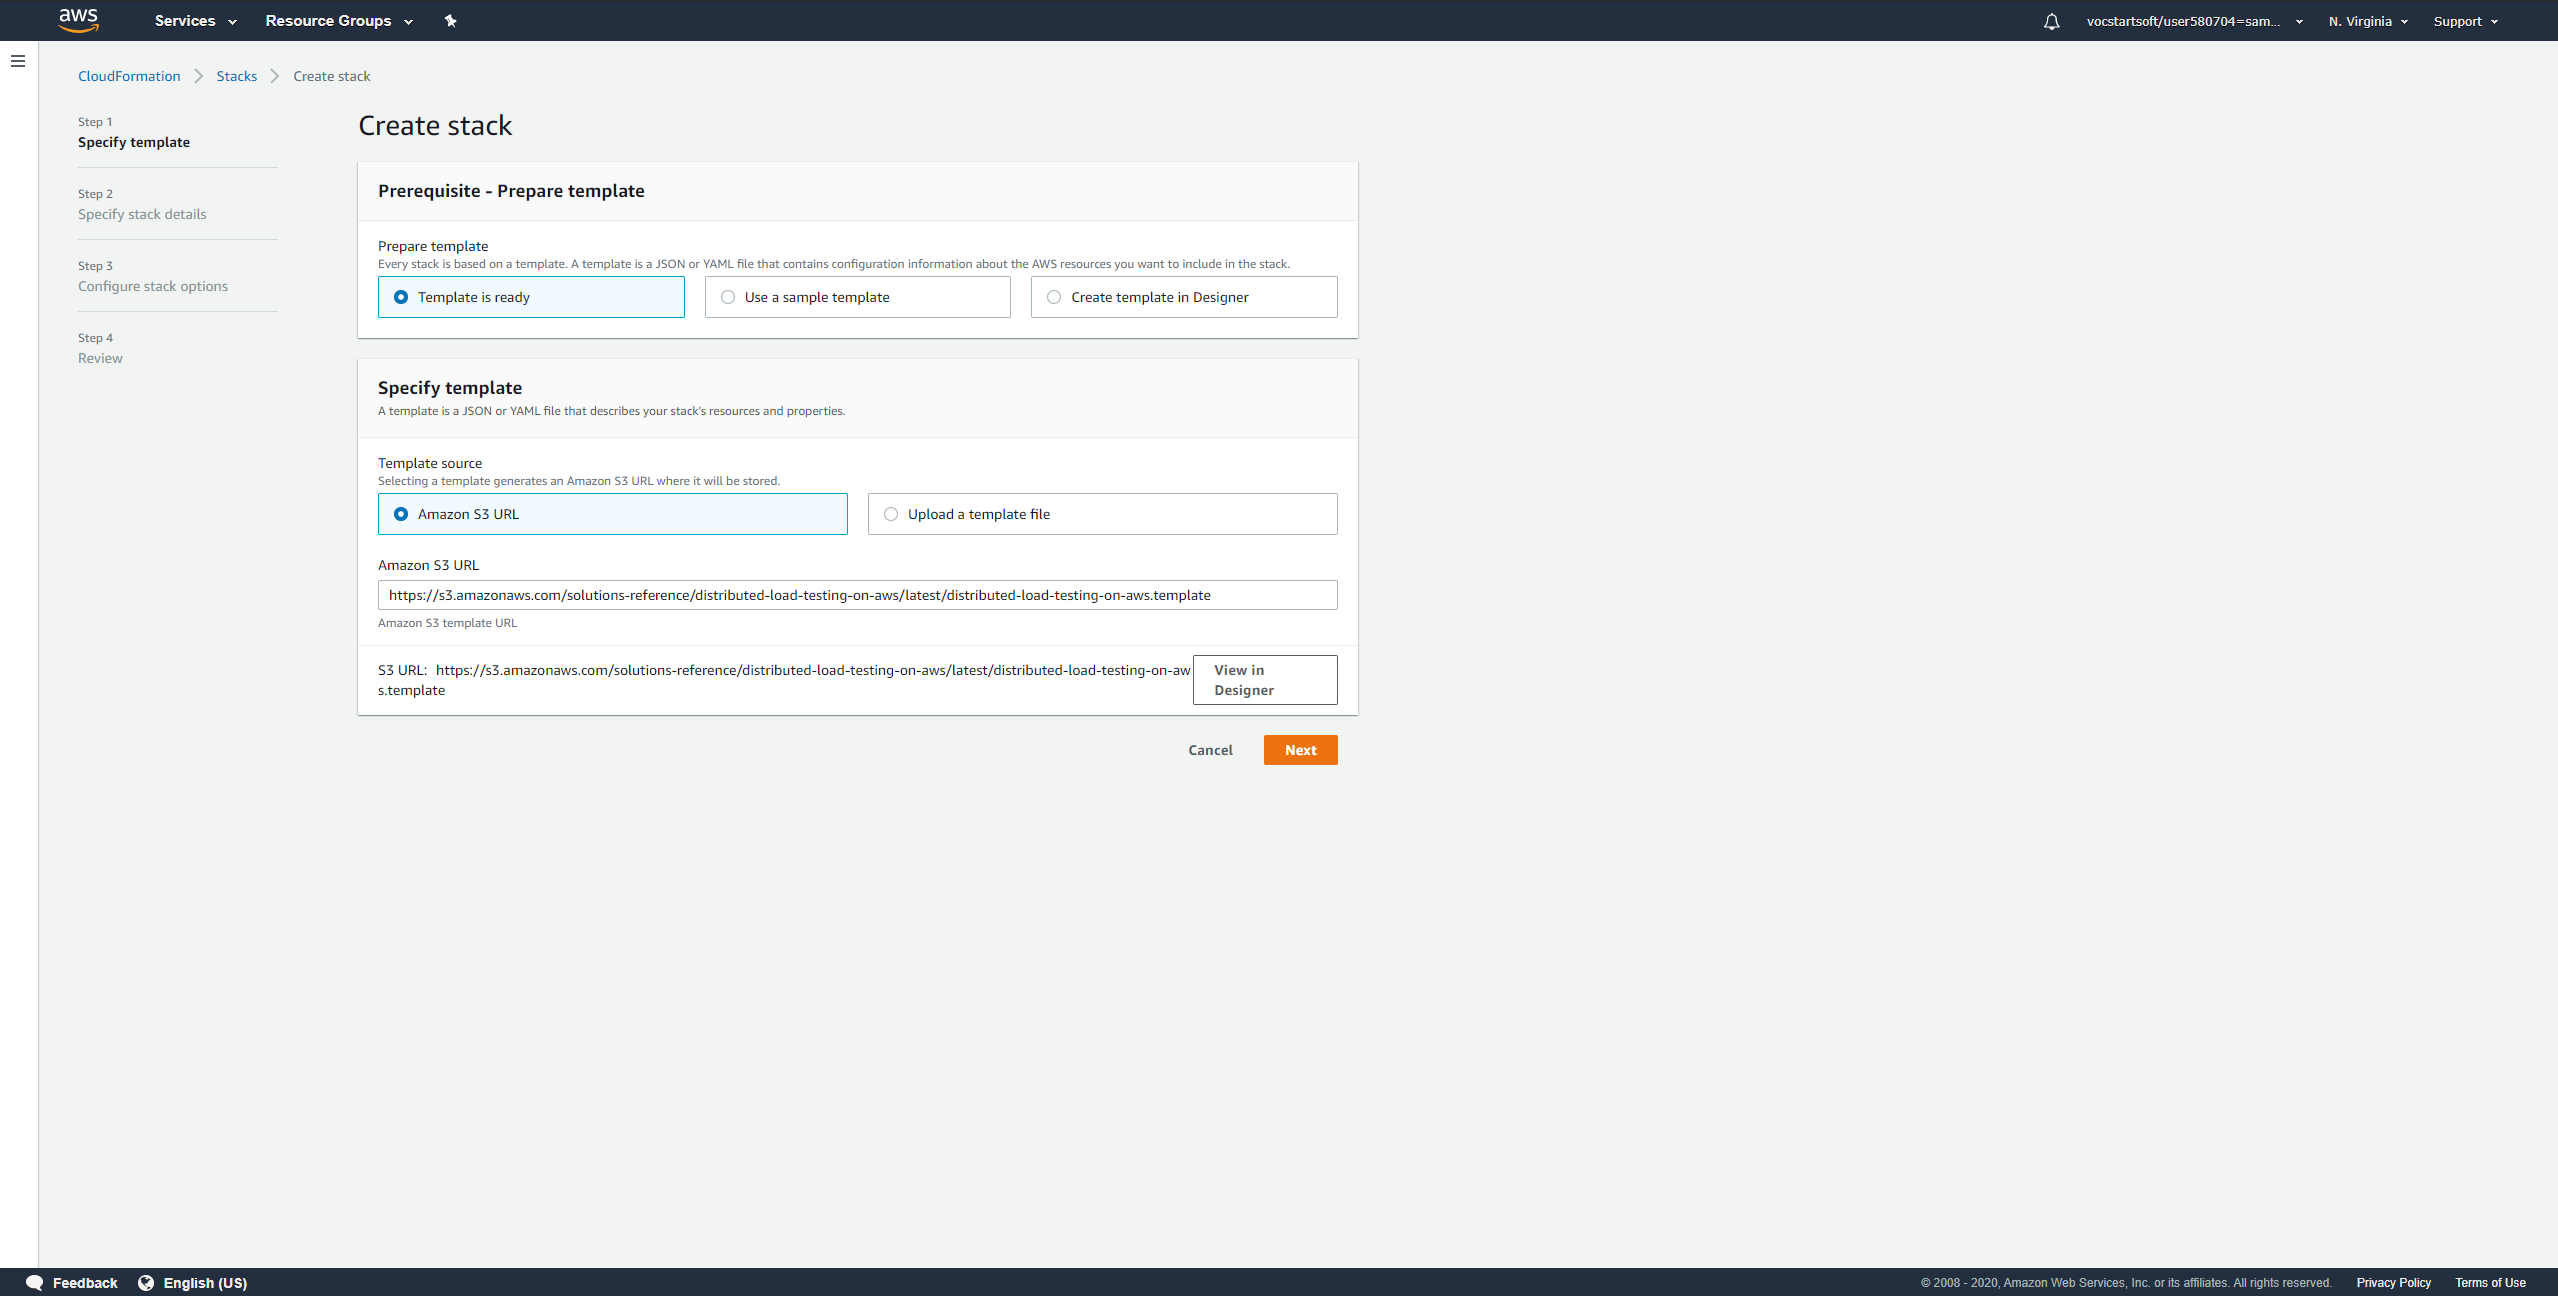The image size is (2558, 1296).
Task: Cancel the stack creation
Action: (x=1210, y=750)
